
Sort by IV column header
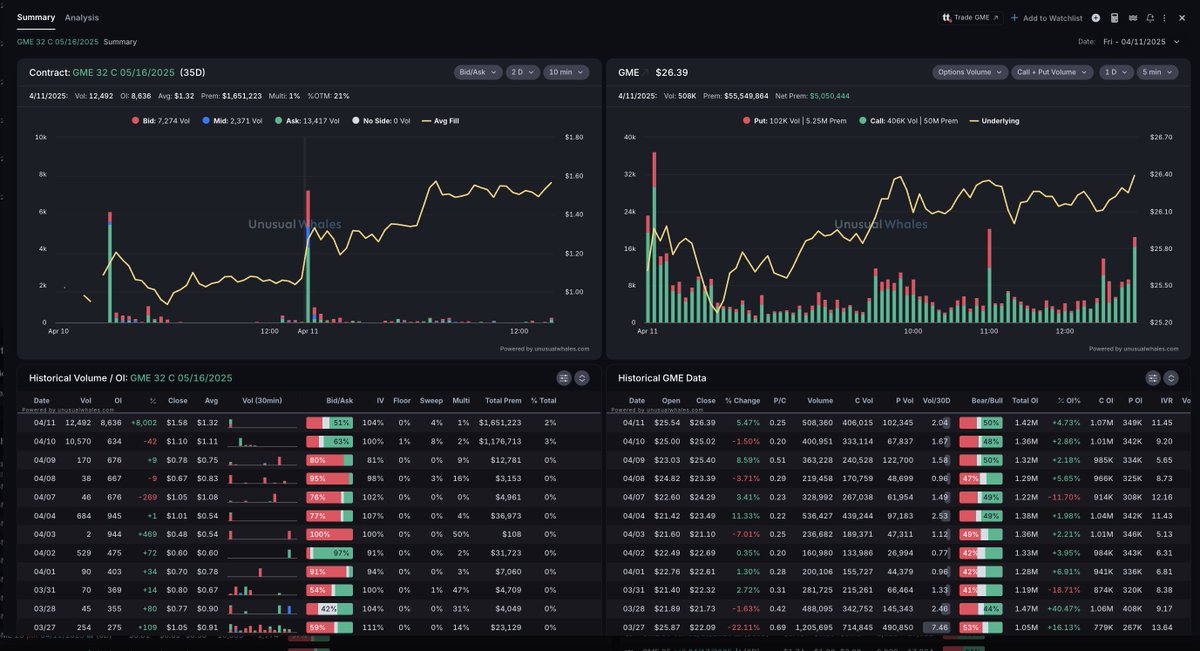point(380,400)
